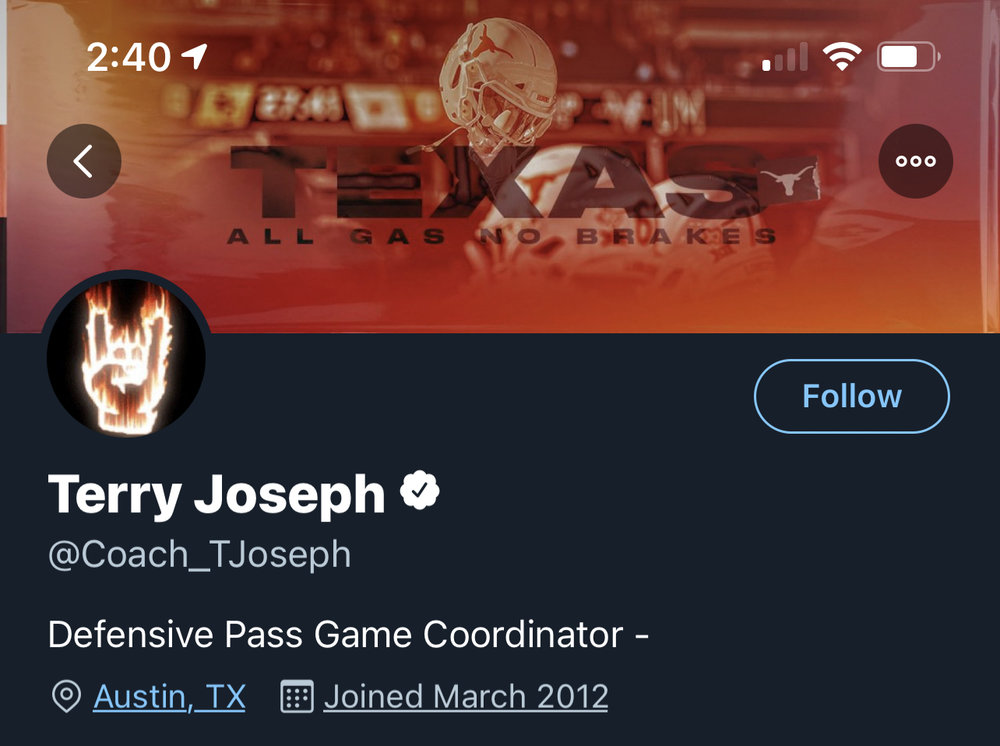Tap the location pin icon
The height and width of the screenshot is (746, 1000).
pyautogui.click(x=66, y=697)
